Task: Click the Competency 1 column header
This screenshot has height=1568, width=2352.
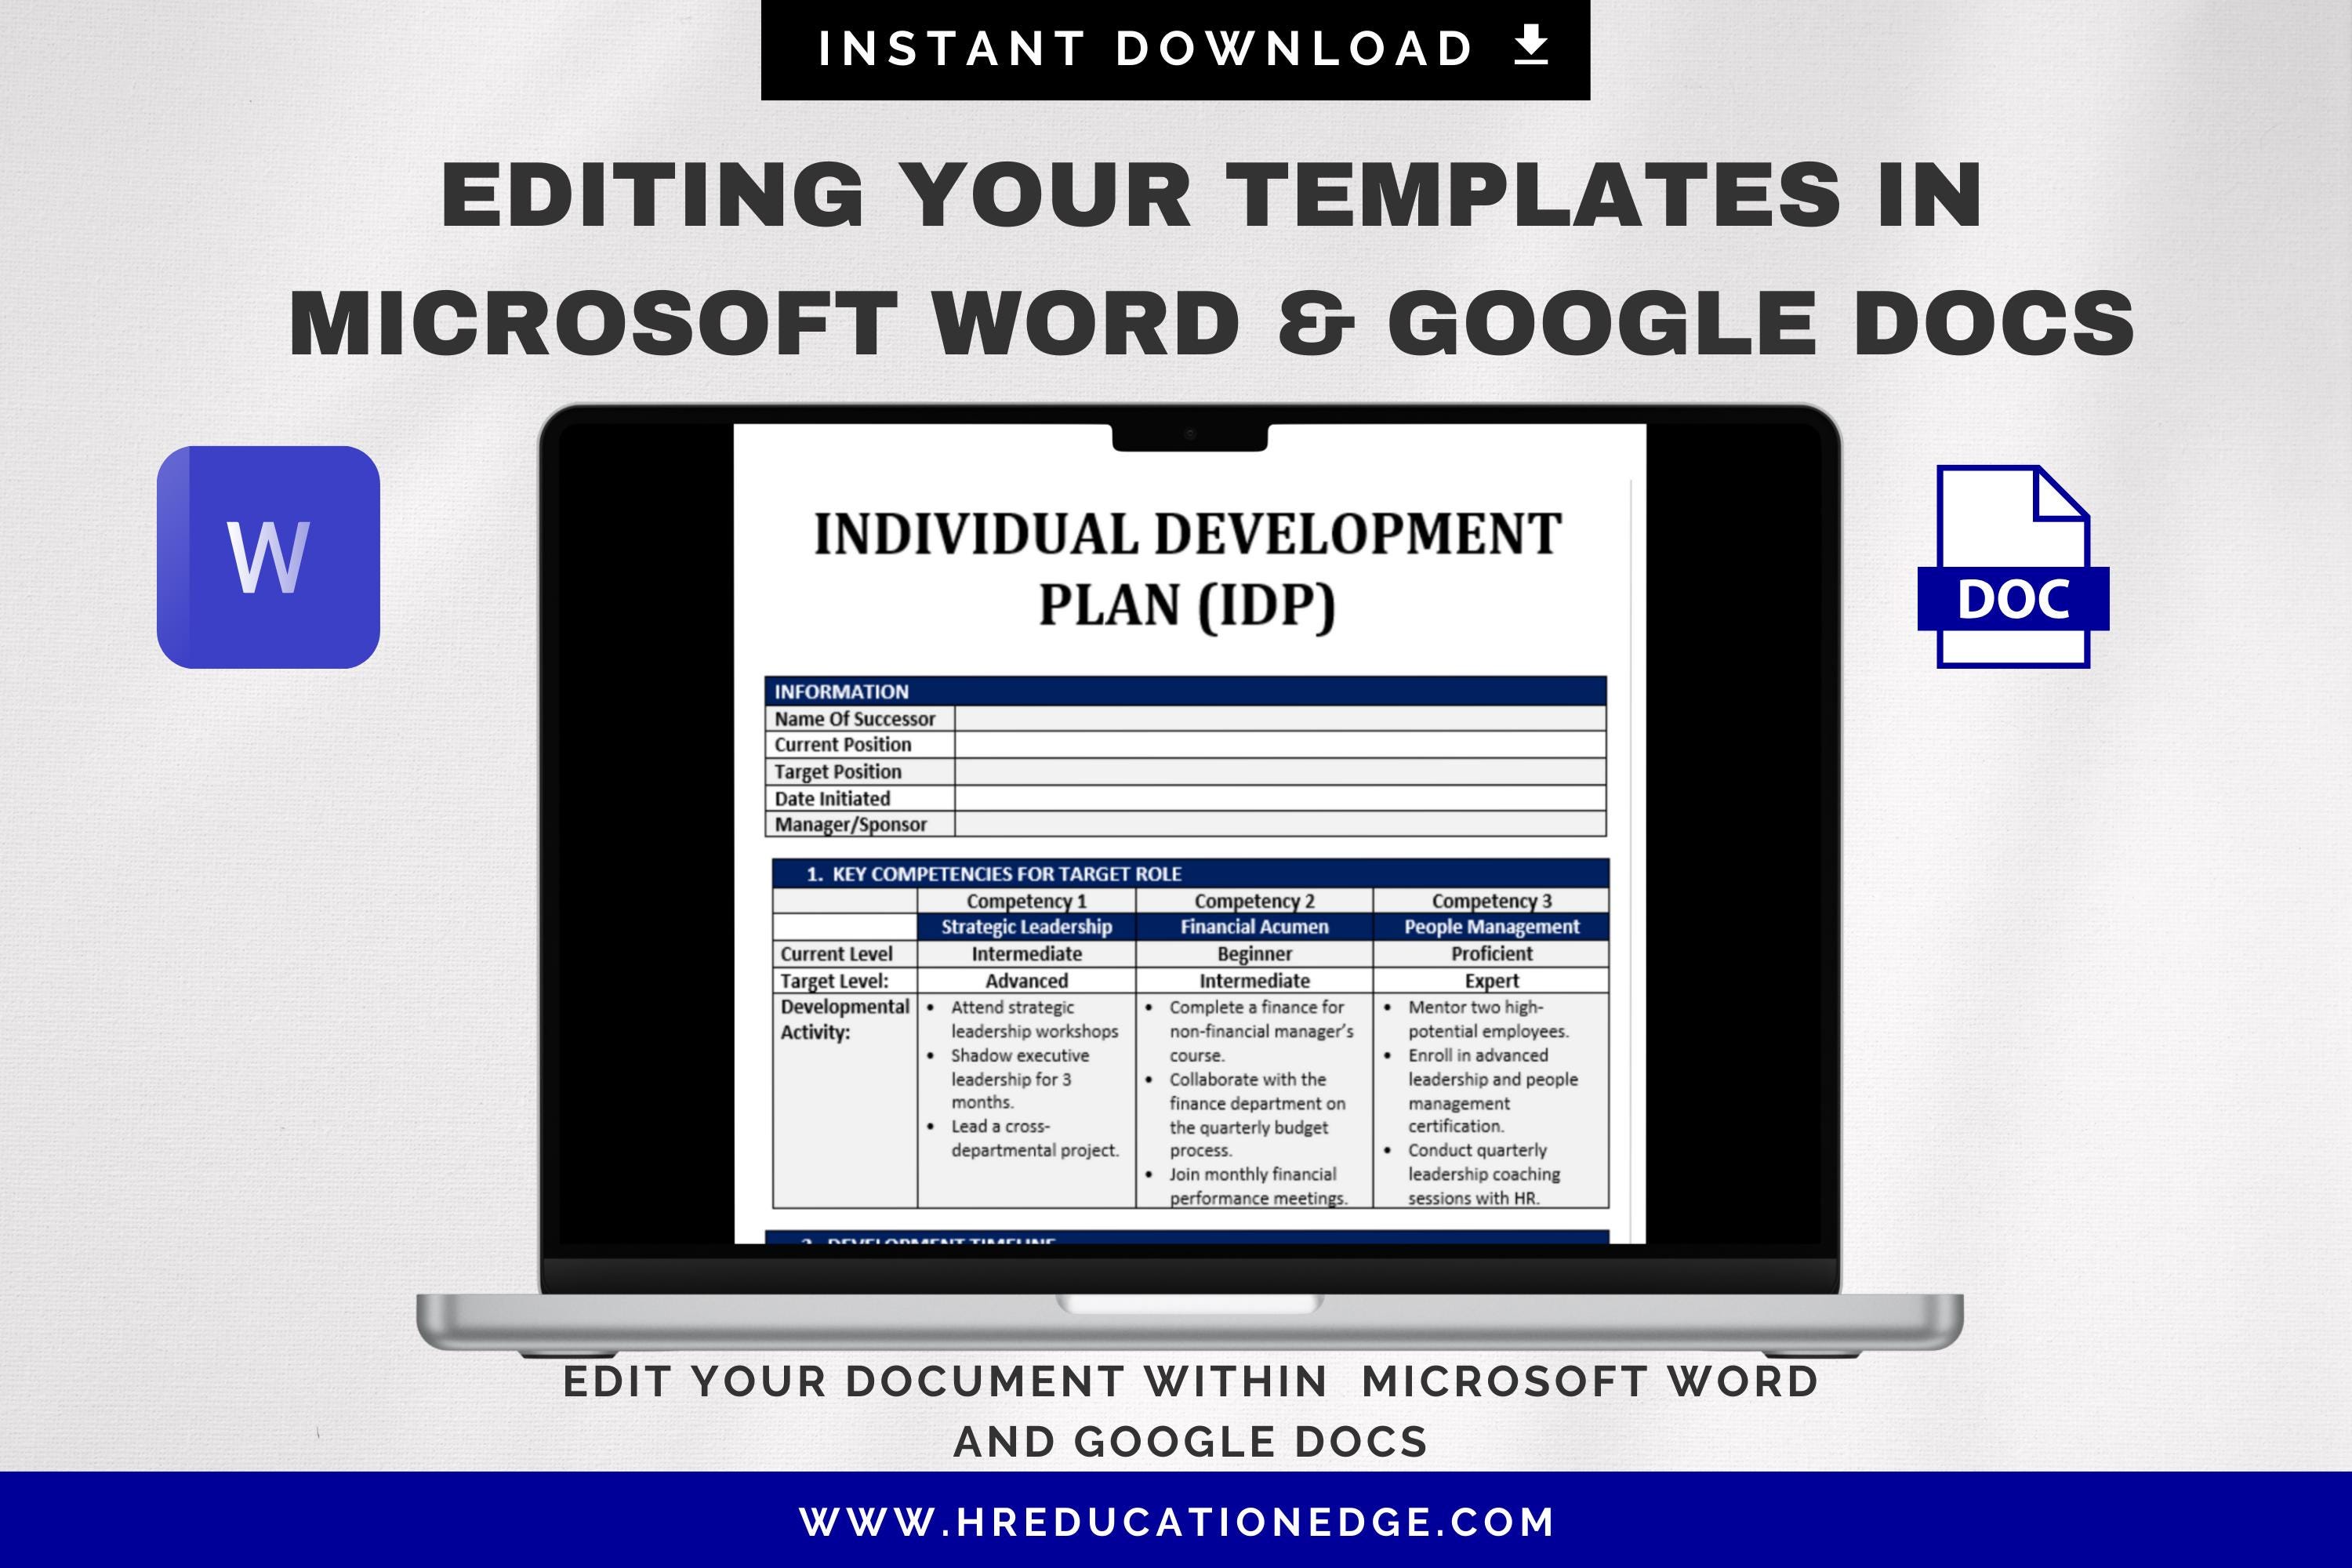Action: tap(1026, 900)
